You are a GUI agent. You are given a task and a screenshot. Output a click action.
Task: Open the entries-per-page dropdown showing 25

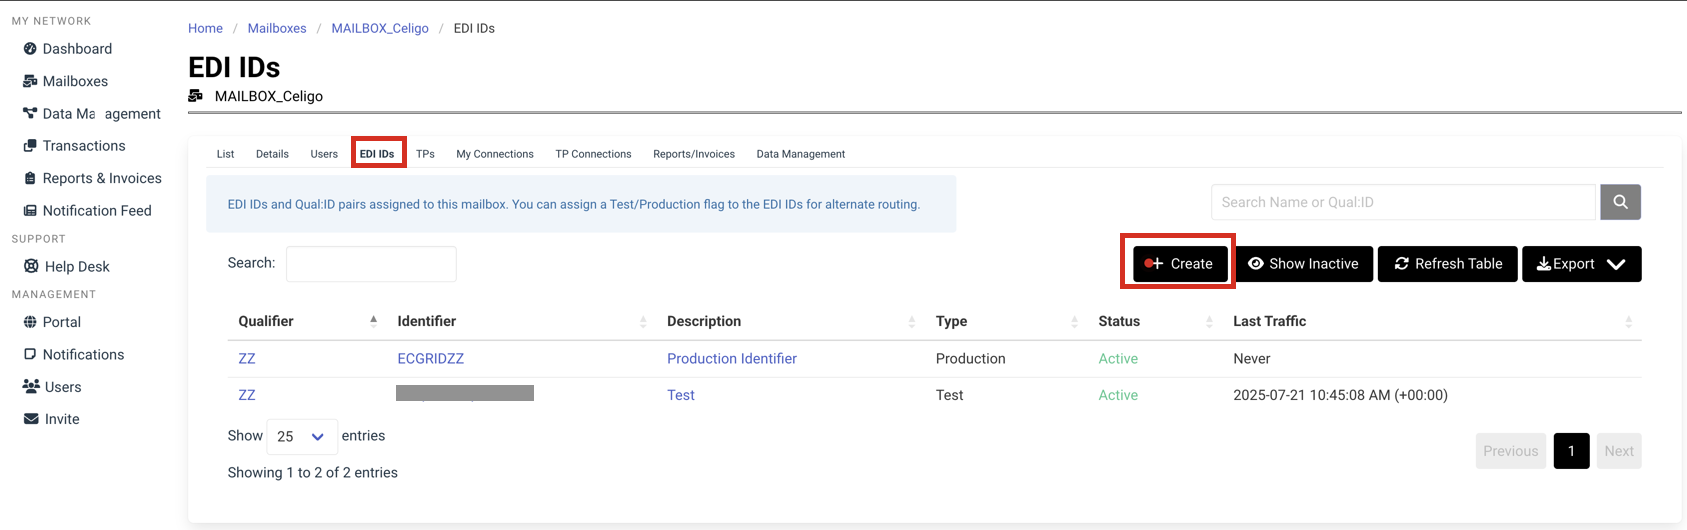pyautogui.click(x=302, y=437)
